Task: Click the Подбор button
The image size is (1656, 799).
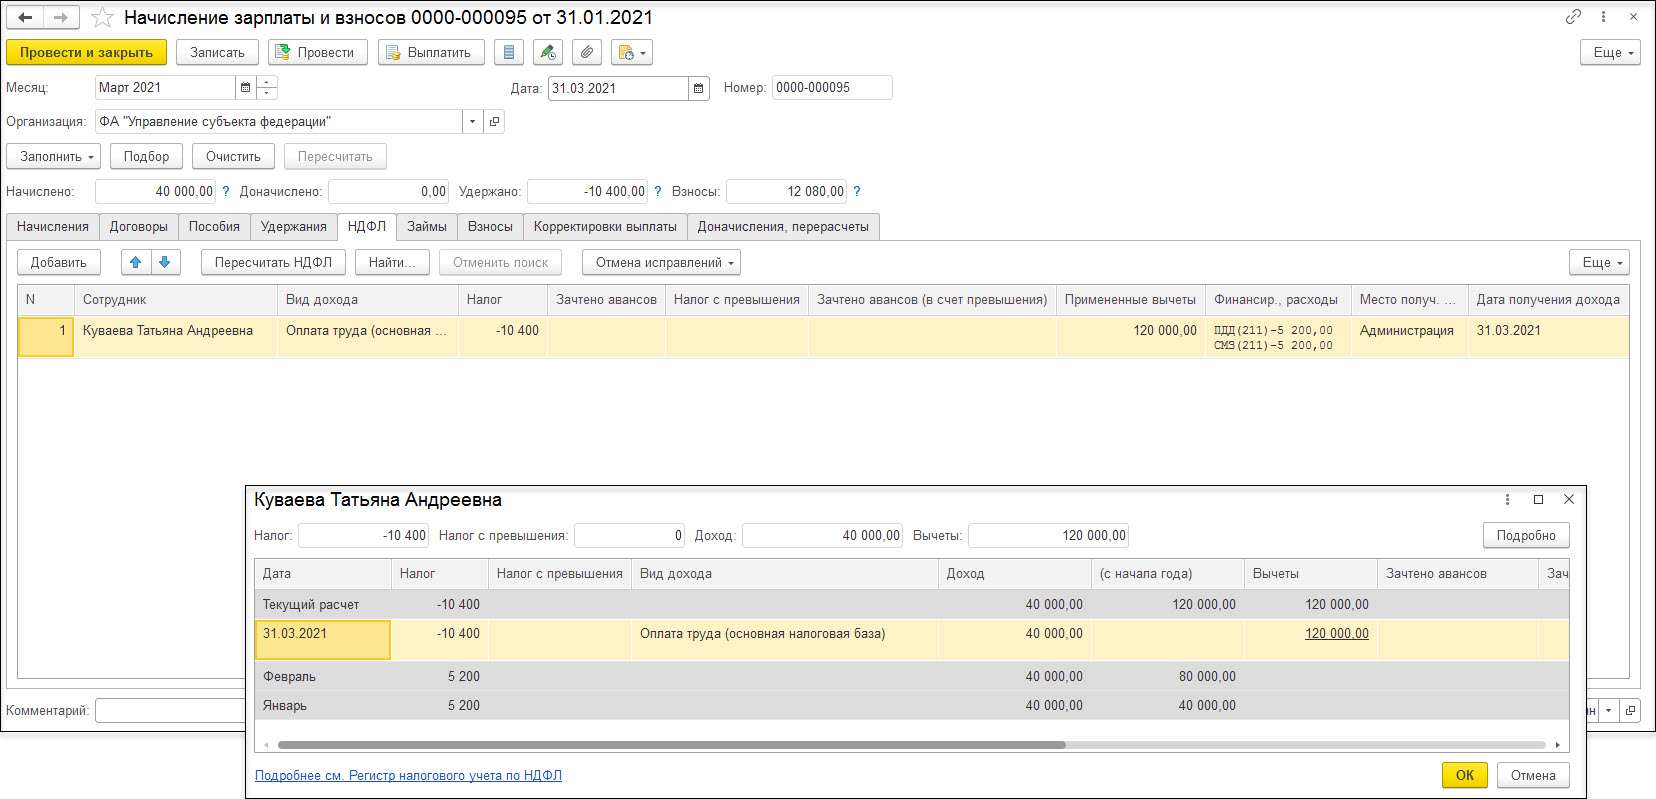Action: click(146, 157)
